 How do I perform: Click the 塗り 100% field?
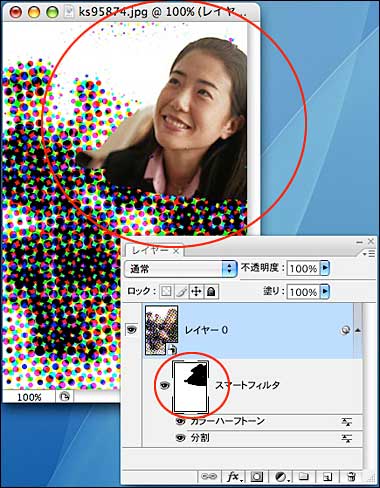pos(303,292)
